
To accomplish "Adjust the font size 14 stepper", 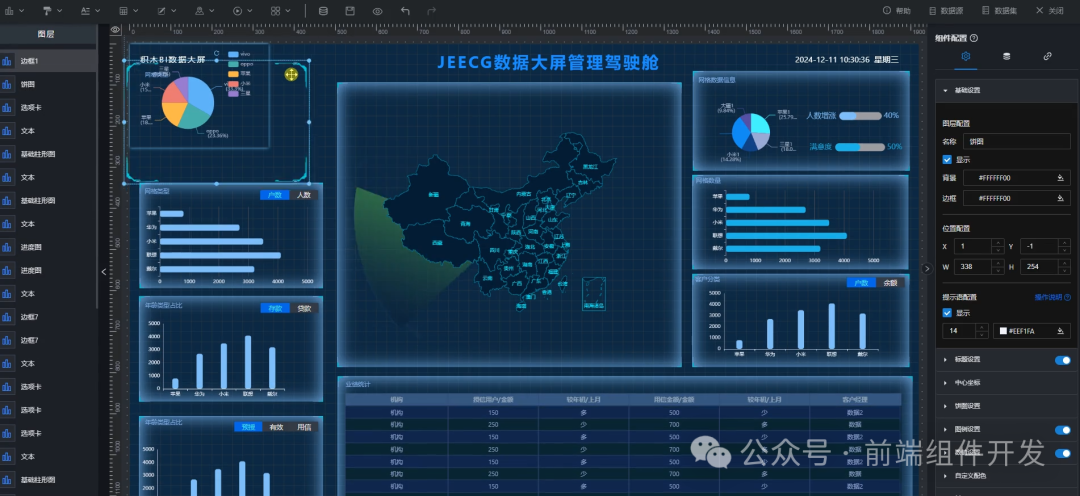I will pos(982,331).
